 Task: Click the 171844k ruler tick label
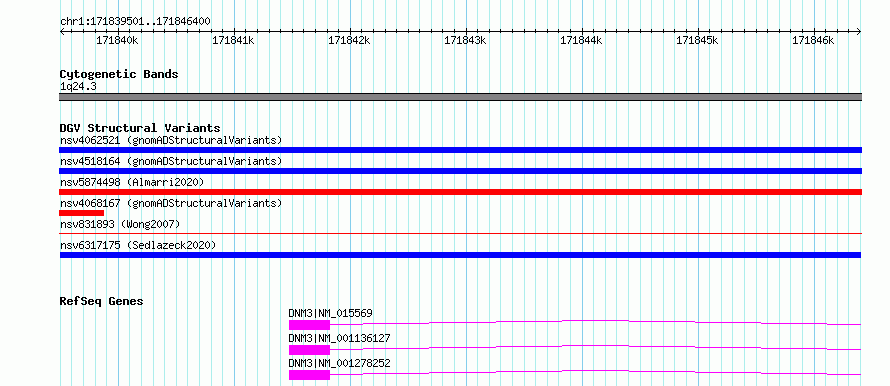[581, 40]
